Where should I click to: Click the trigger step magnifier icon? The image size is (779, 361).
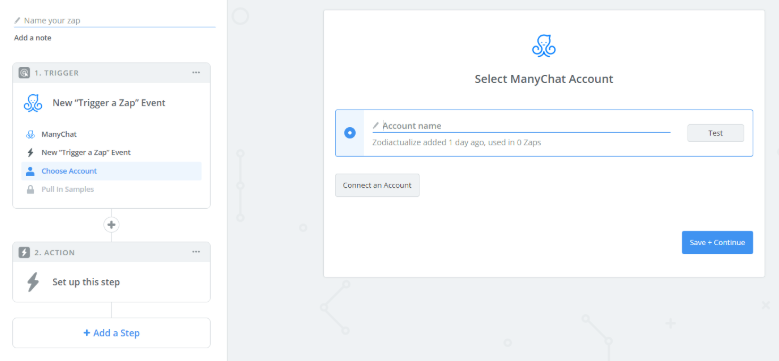tap(24, 73)
